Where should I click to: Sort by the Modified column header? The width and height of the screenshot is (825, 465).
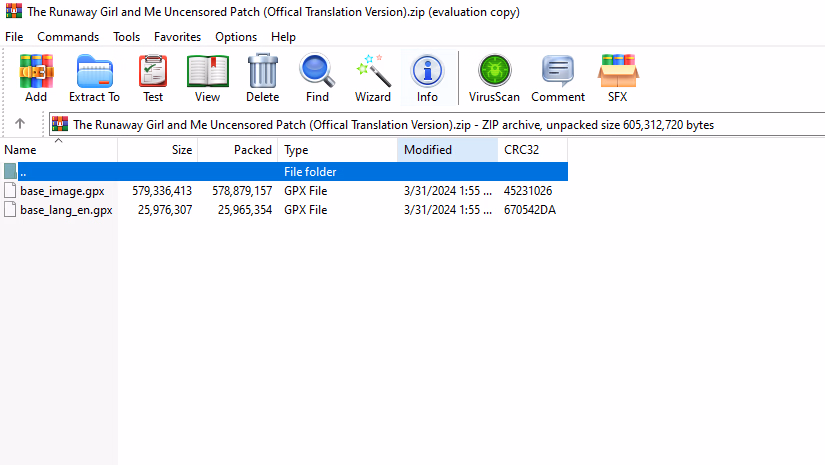coord(447,150)
